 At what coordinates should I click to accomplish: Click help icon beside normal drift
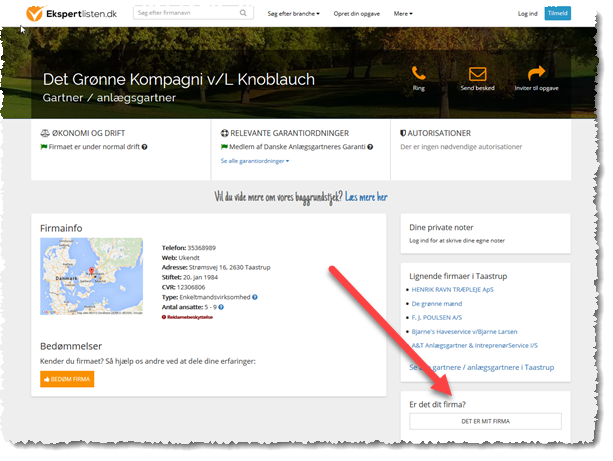pyautogui.click(x=145, y=147)
